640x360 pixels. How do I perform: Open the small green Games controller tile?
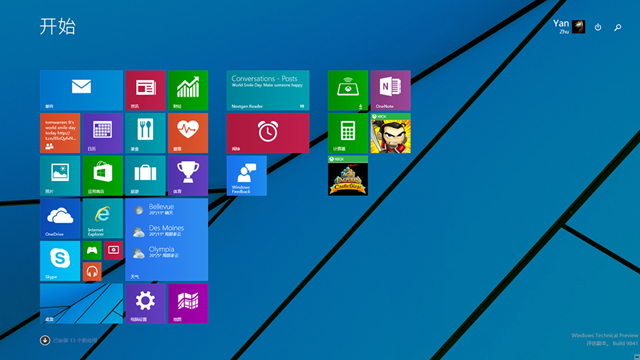92,250
